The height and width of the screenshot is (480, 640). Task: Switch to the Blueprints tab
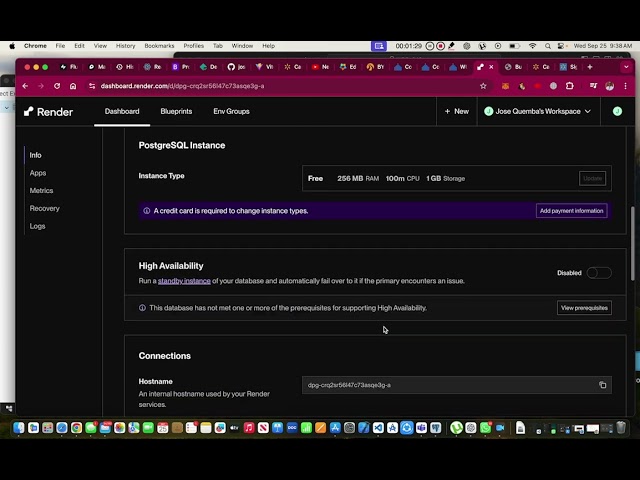point(176,111)
